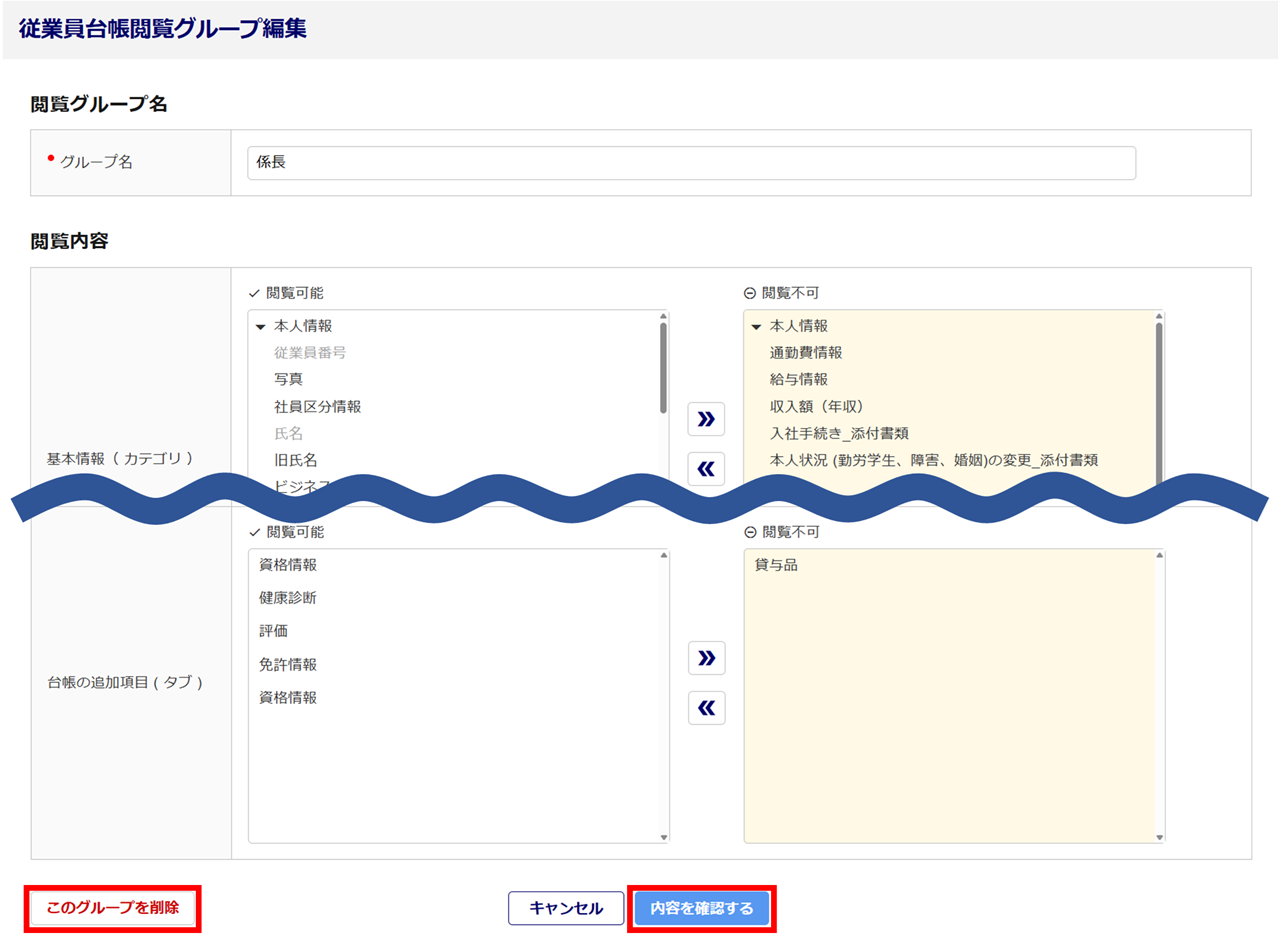Click the このグループを削除 button
Image resolution: width=1281 pixels, height=949 pixels.
click(113, 908)
